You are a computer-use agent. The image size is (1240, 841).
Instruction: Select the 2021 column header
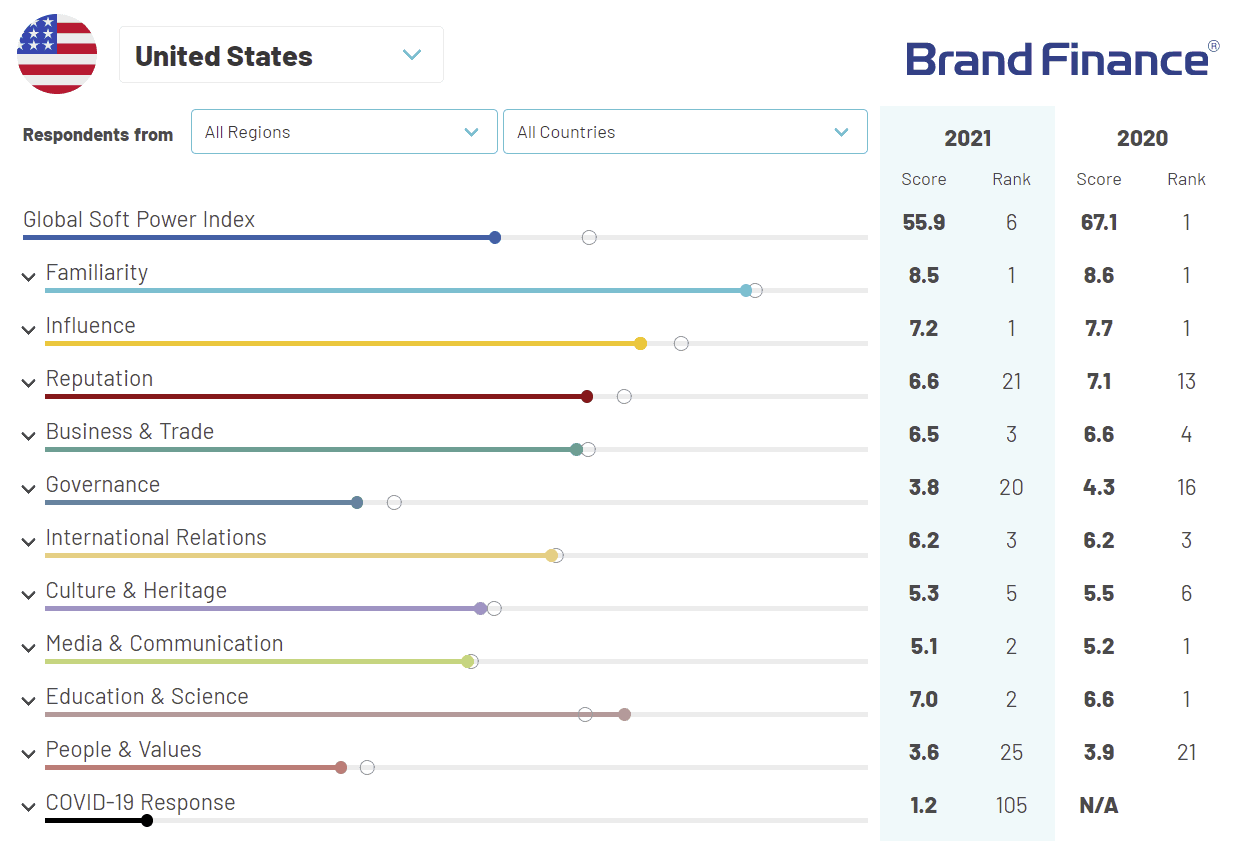[967, 138]
